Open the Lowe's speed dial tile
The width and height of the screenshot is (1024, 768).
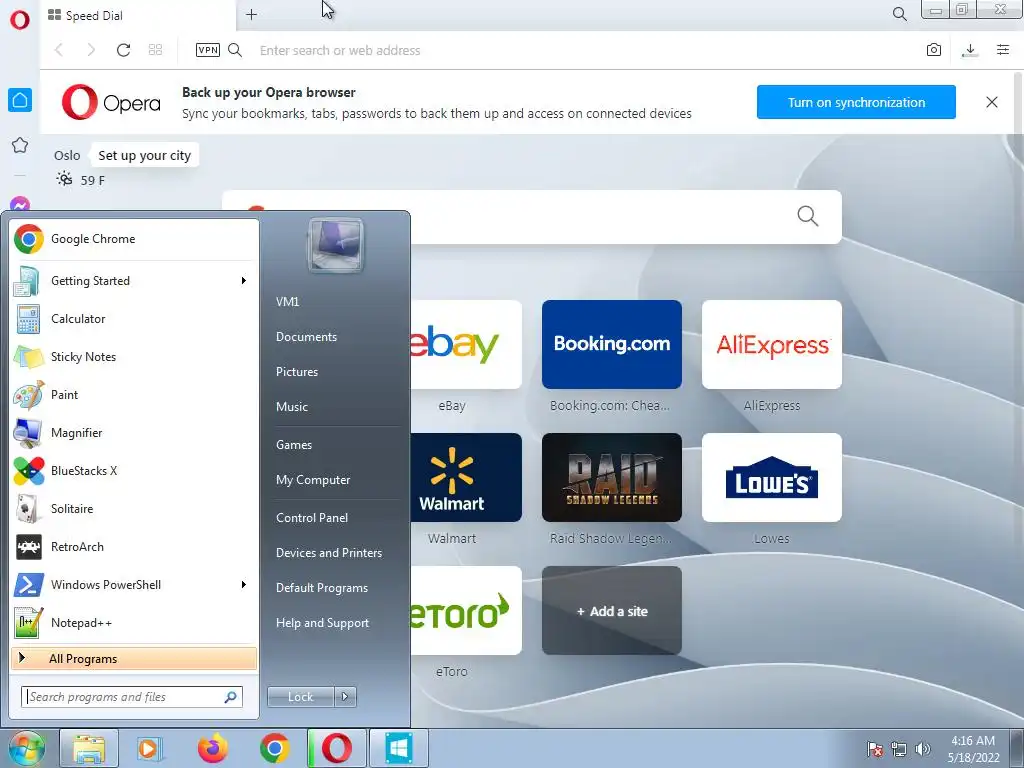772,477
